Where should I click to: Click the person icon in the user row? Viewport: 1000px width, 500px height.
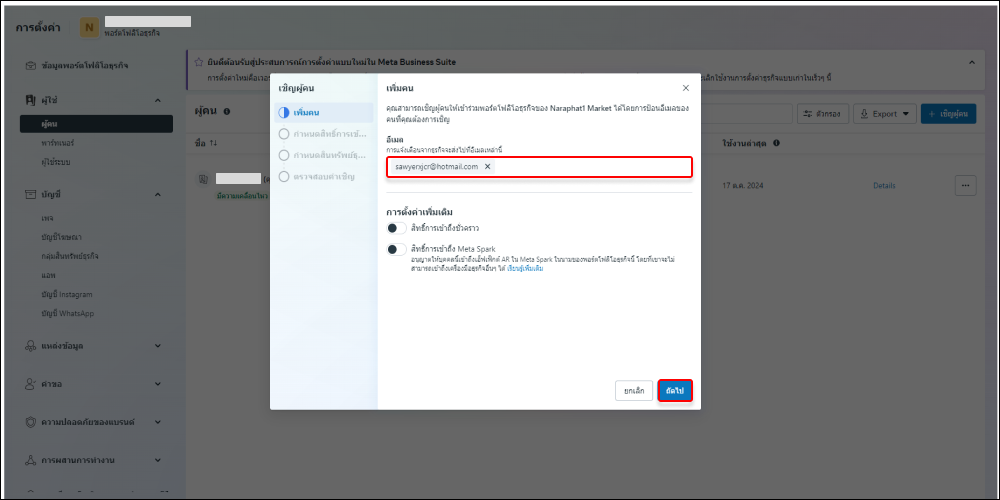pos(203,179)
